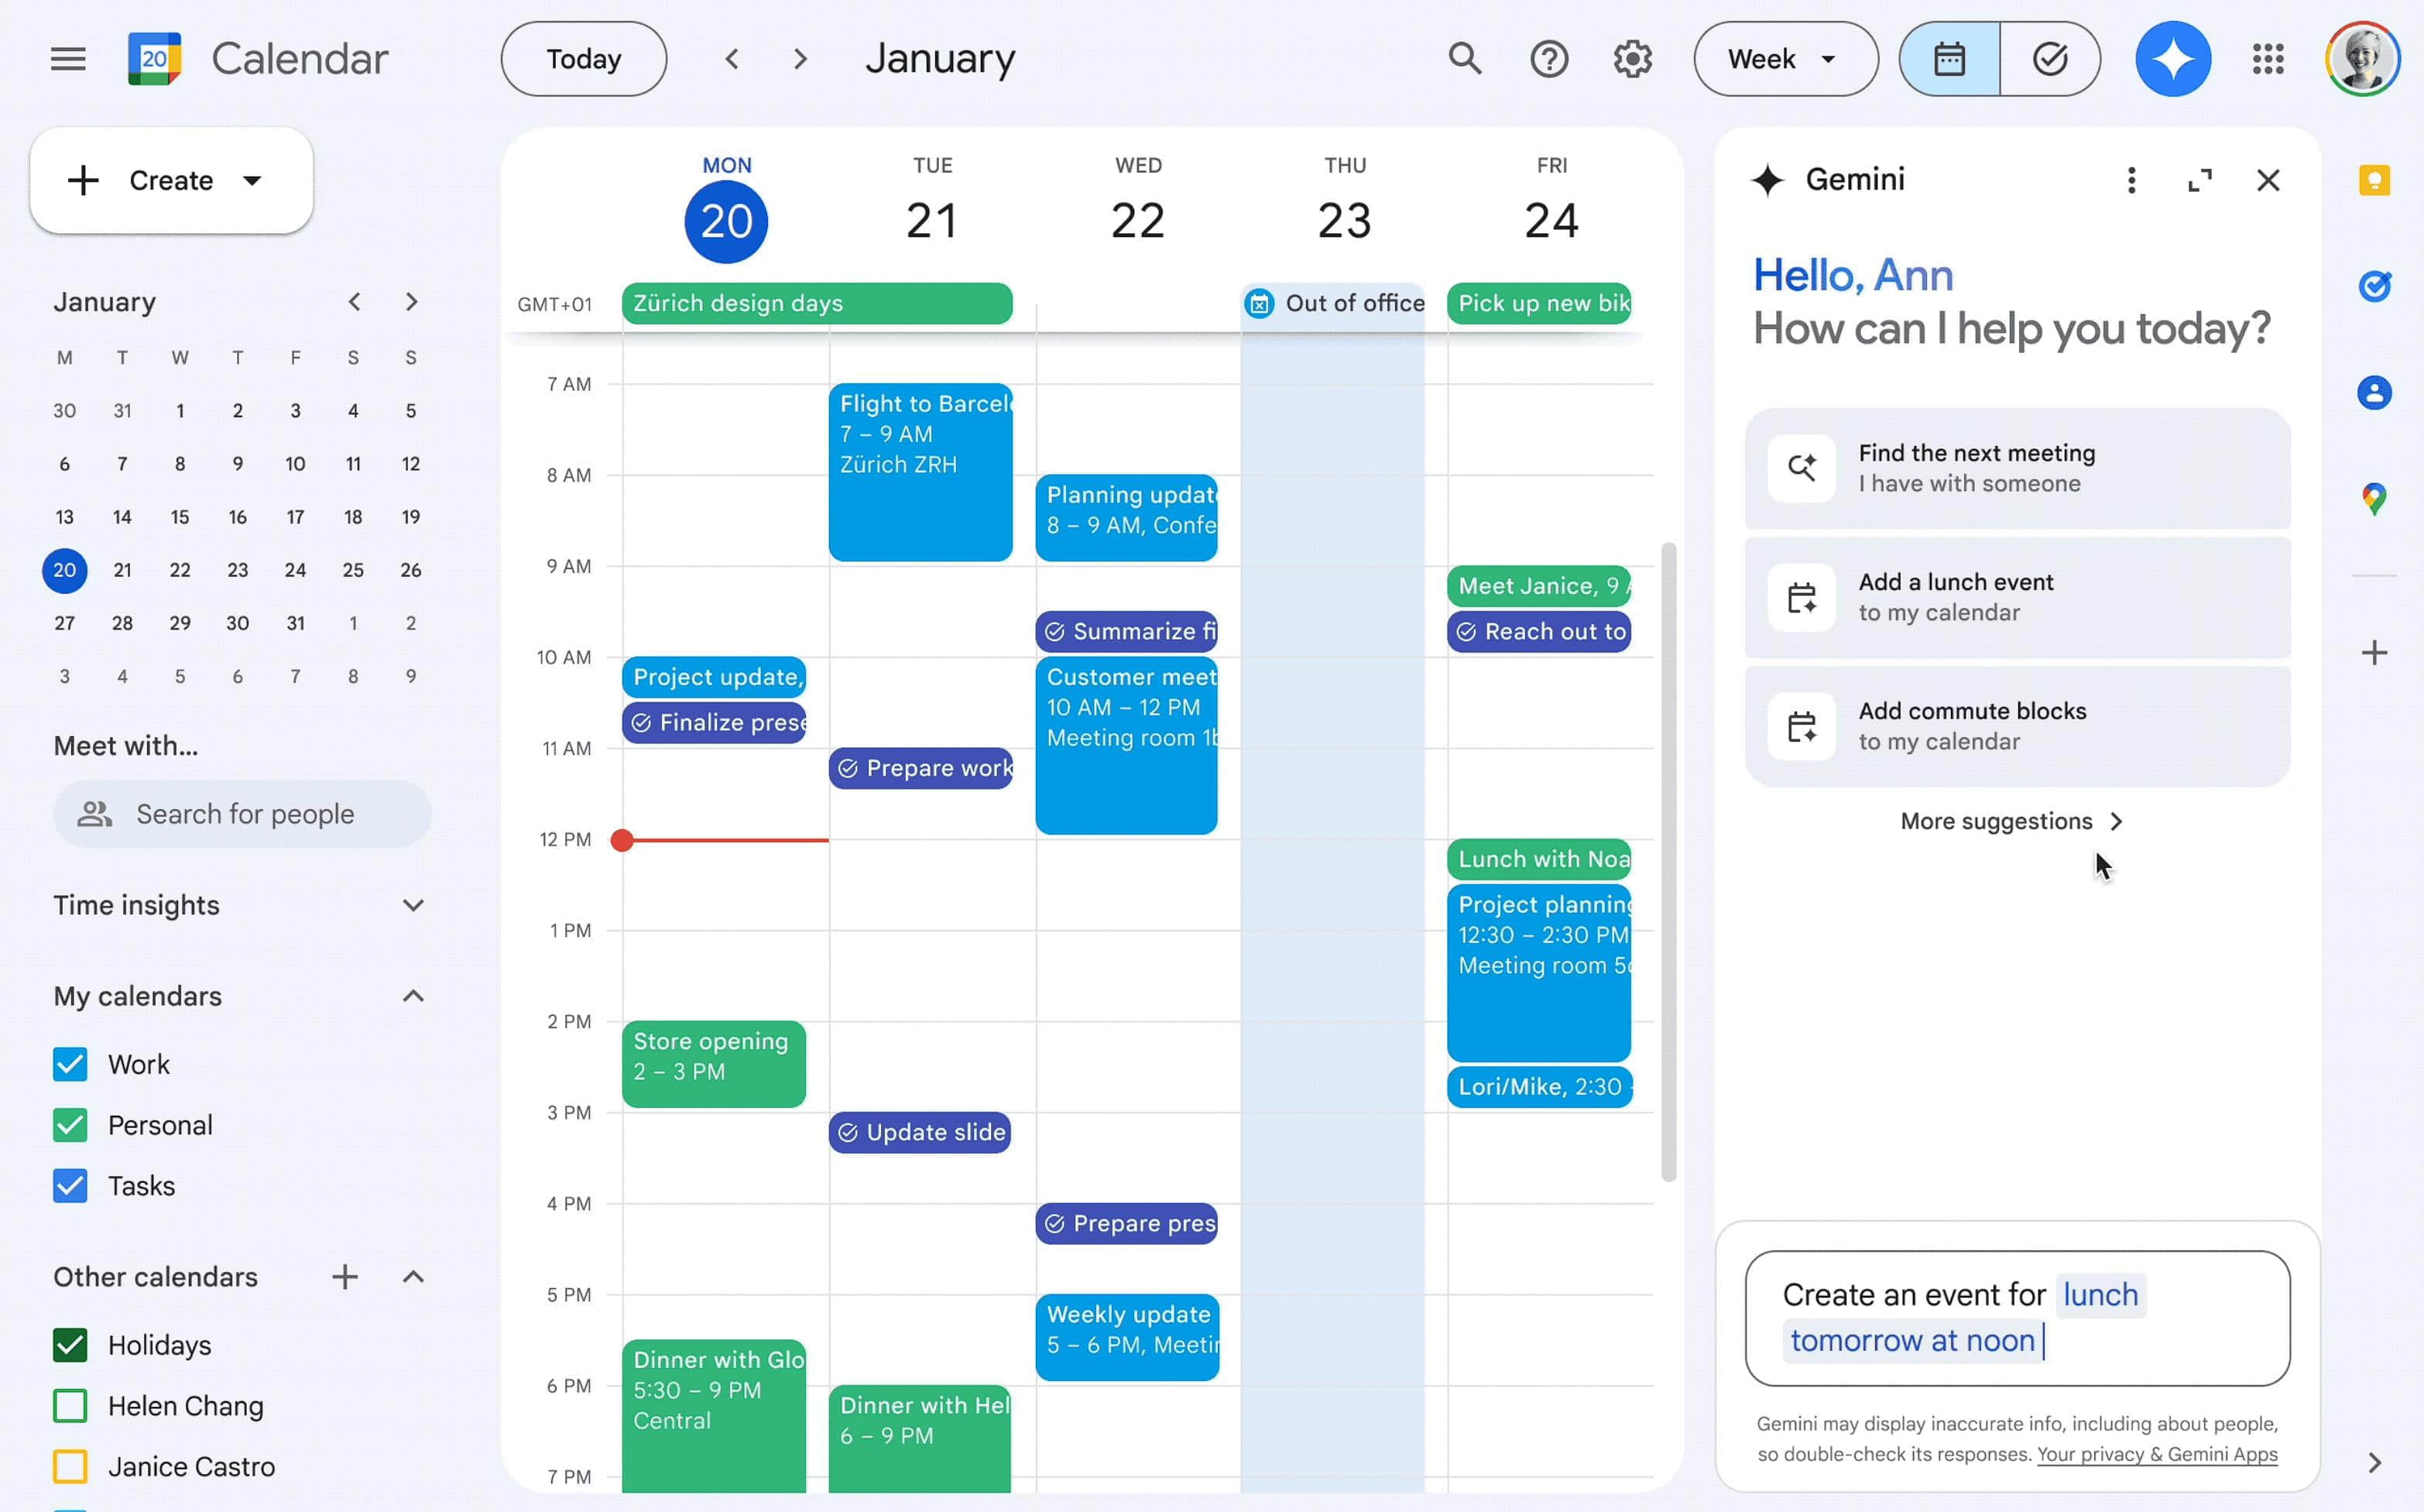
Task: Open the Update slide task chip
Action: coord(920,1132)
